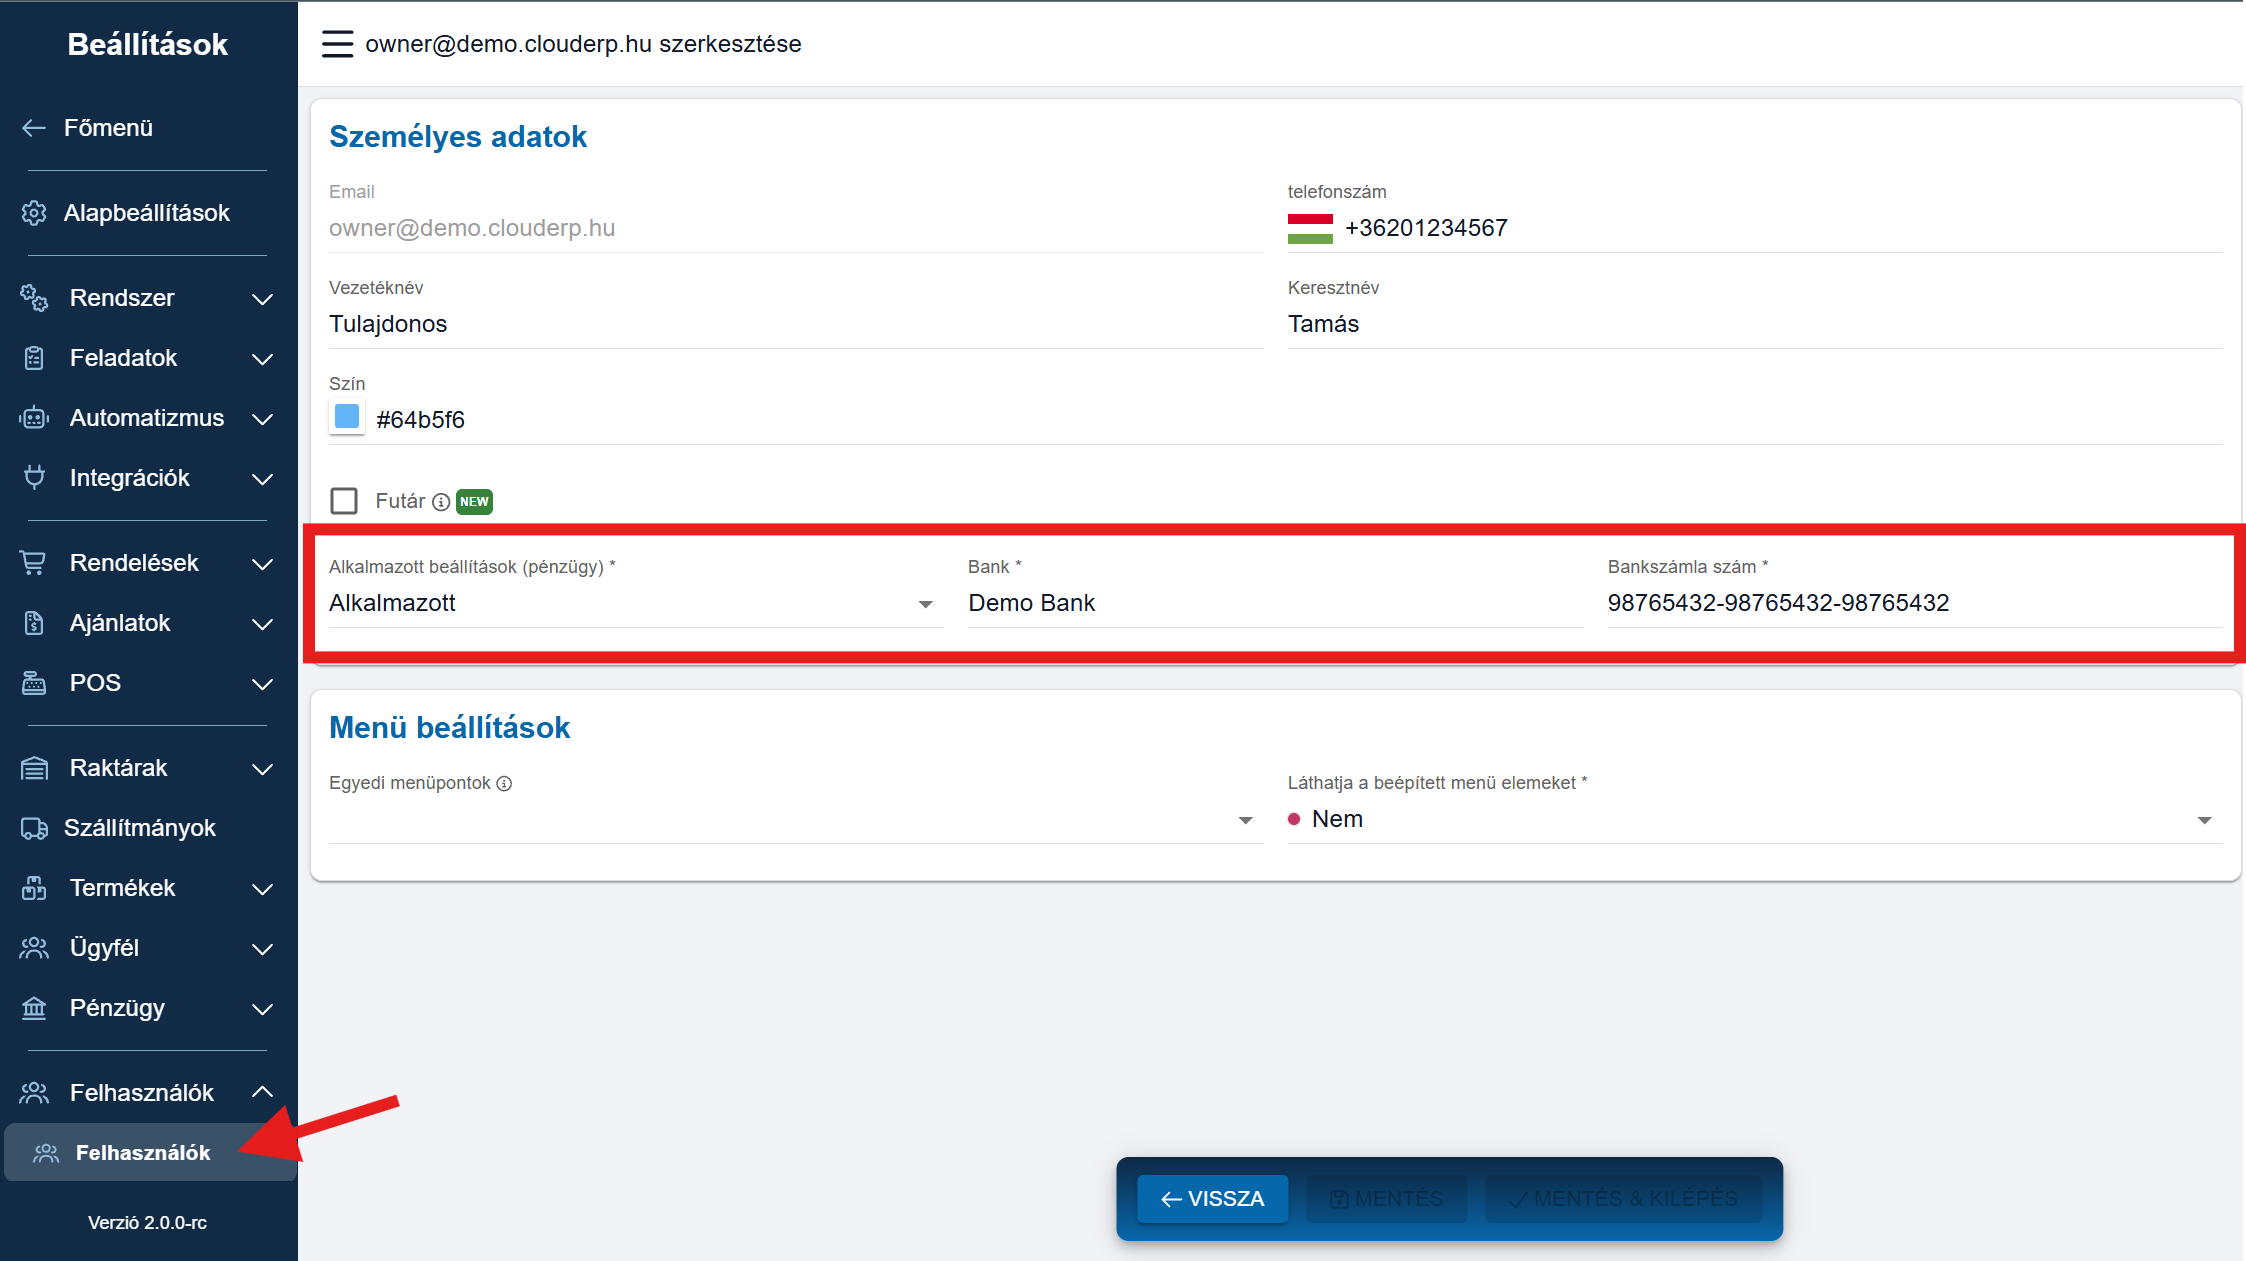Open the blue Szín color swatch
The image size is (2246, 1261).
coord(347,417)
